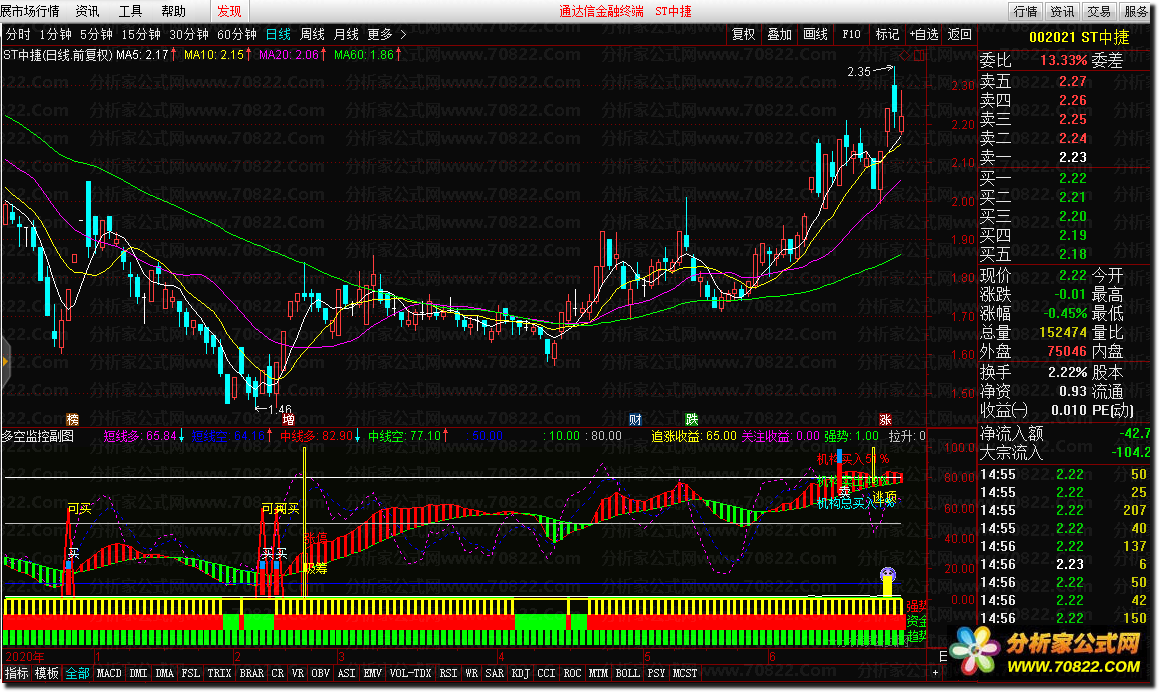1160x692 pixels.
Task: Click the 返回 back button
Action: pos(960,34)
